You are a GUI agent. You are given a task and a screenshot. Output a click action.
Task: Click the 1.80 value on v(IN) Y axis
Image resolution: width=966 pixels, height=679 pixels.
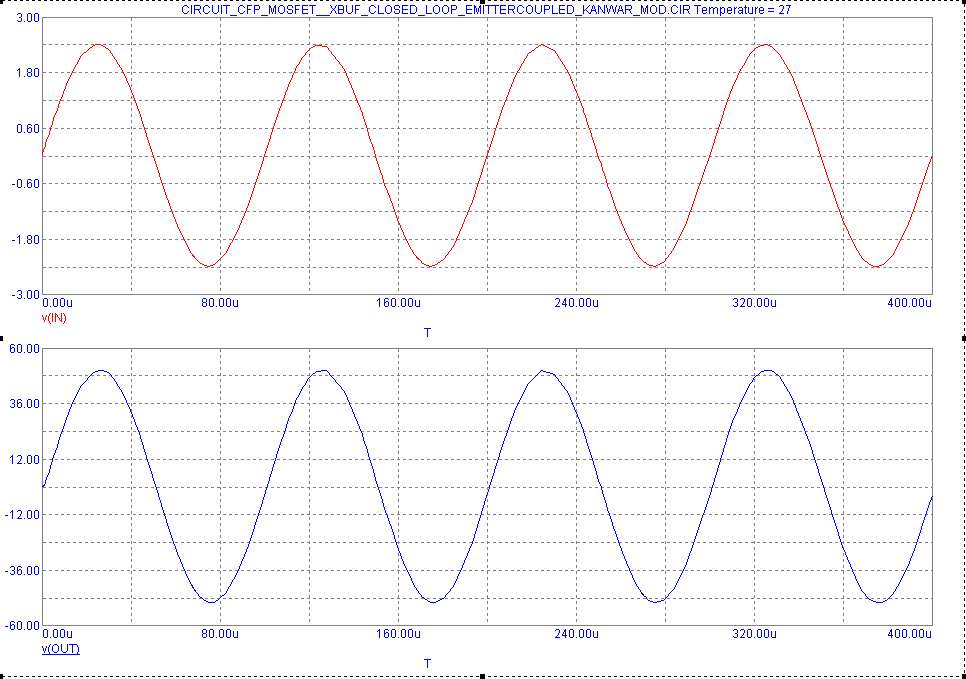(x=28, y=73)
